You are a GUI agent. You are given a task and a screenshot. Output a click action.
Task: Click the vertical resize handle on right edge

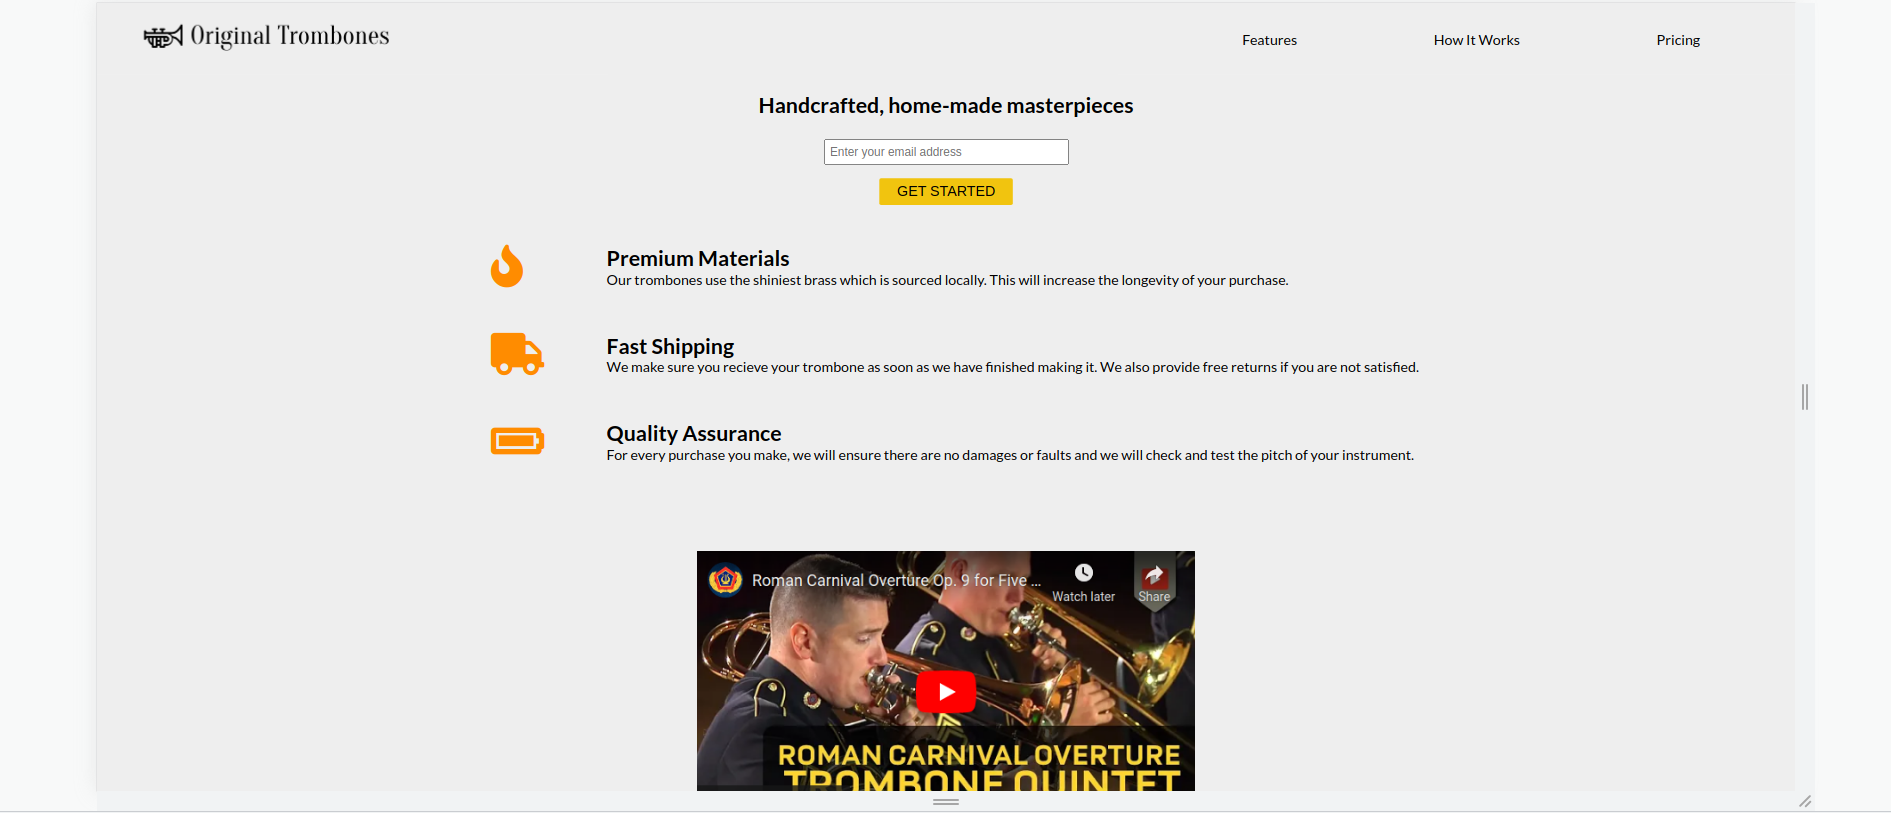point(1805,397)
